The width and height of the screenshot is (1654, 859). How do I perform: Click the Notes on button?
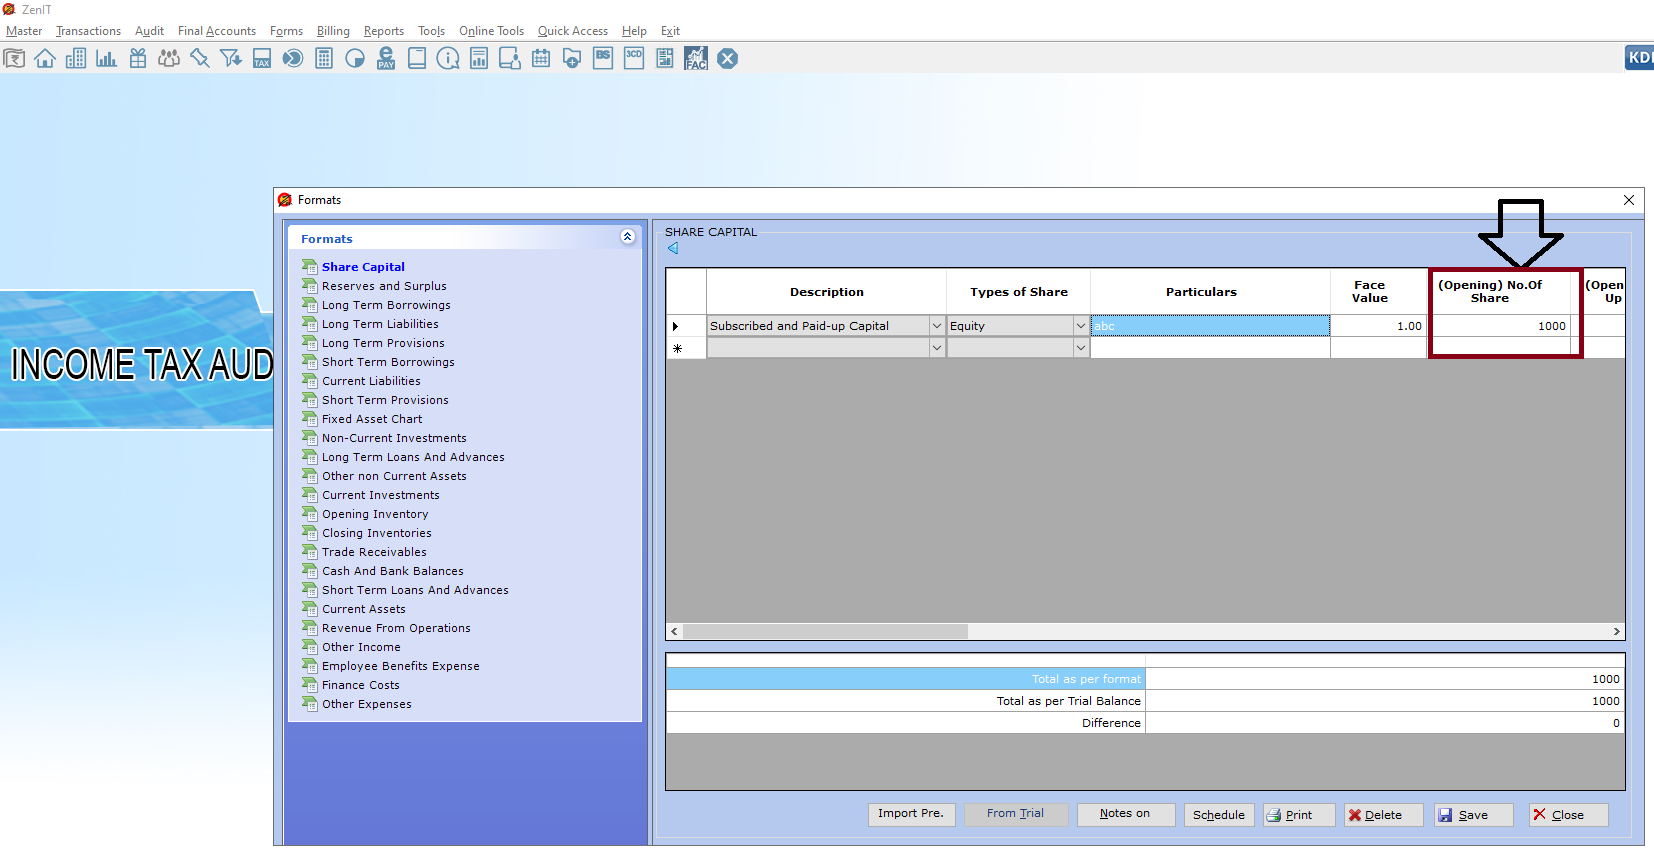pos(1125,814)
